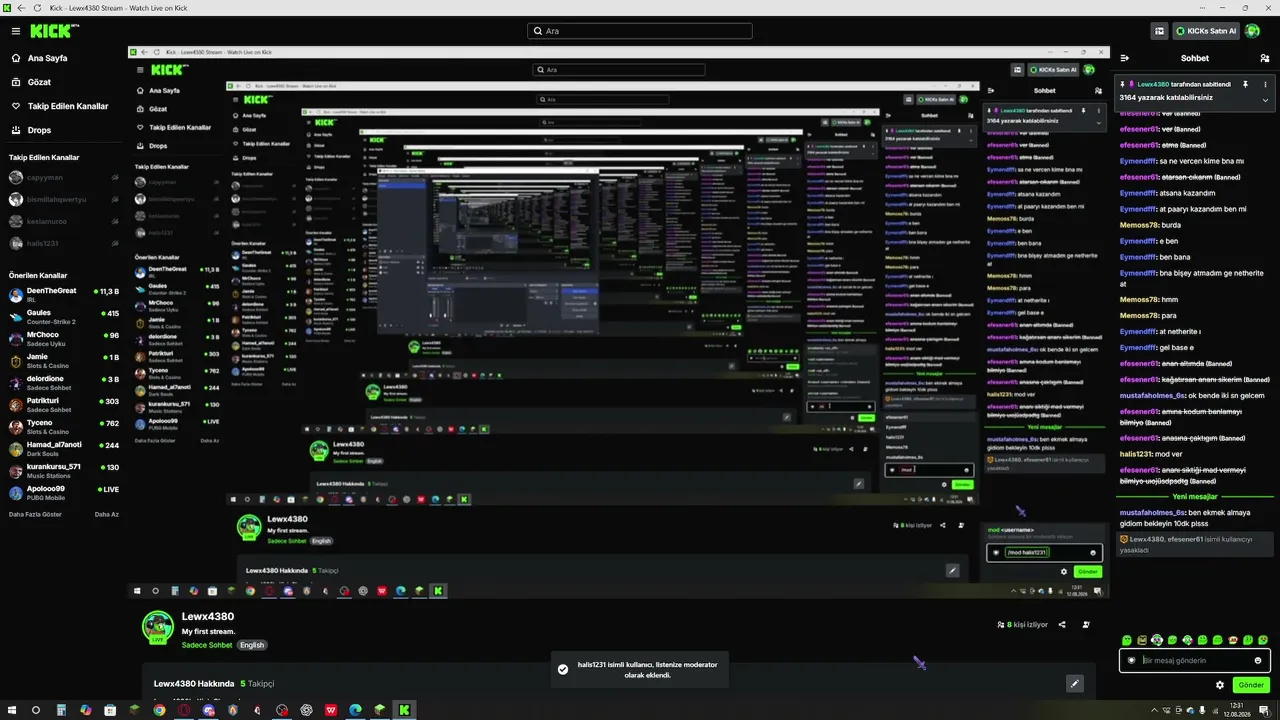Open Gözat in the sidebar
The height and width of the screenshot is (720, 1280).
coord(39,82)
